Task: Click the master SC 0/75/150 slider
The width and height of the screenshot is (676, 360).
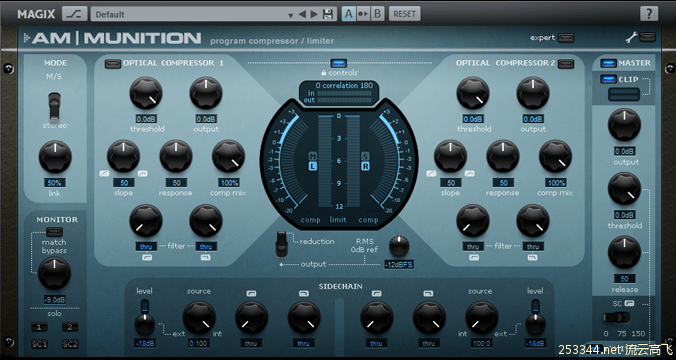Action: (x=617, y=318)
